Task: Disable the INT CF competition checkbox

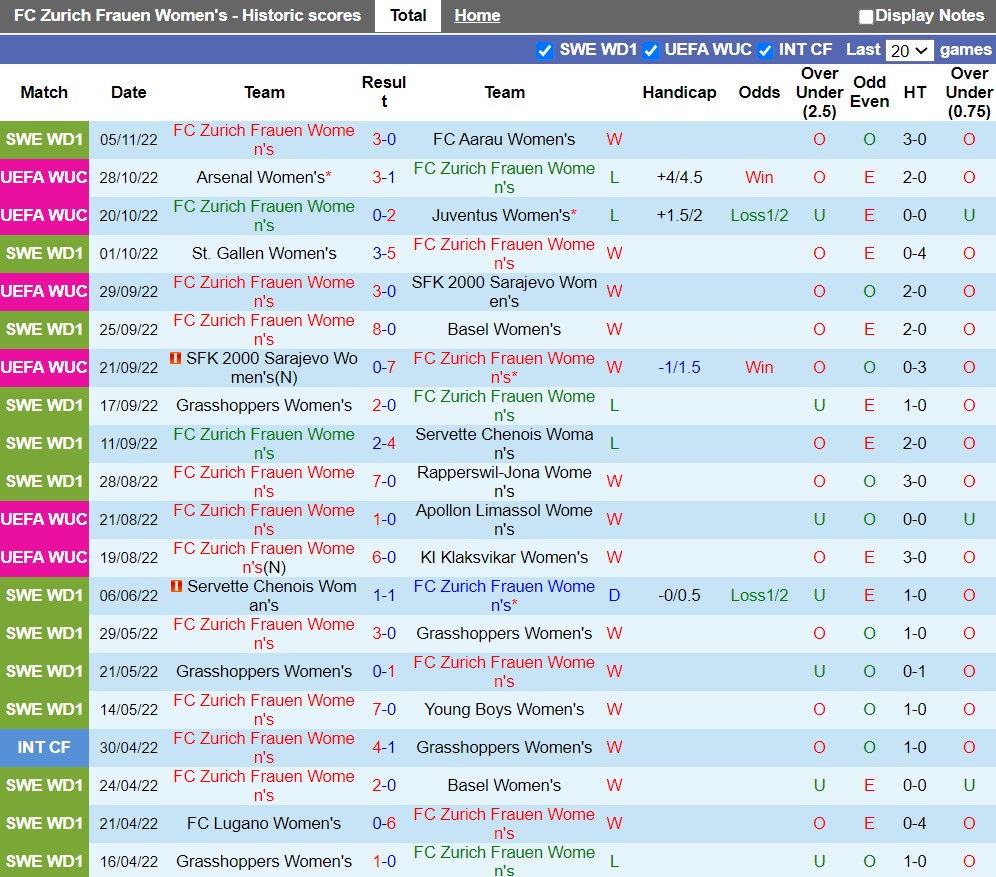Action: click(x=766, y=50)
